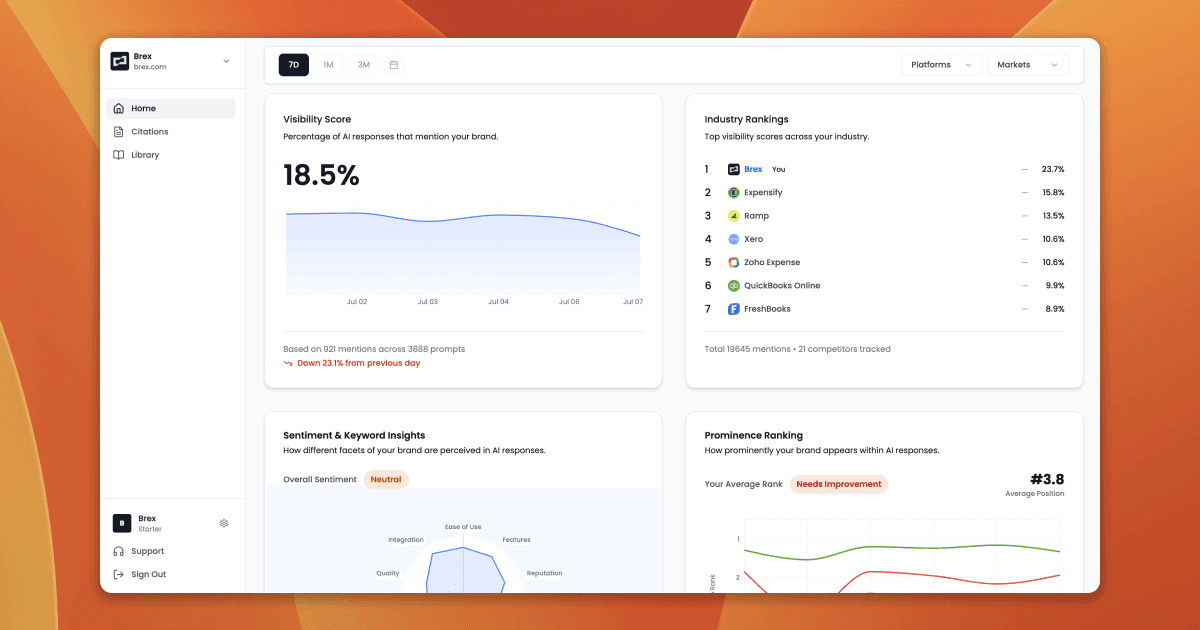This screenshot has width=1200, height=630.
Task: Click the Sign Out link
Action: click(148, 574)
